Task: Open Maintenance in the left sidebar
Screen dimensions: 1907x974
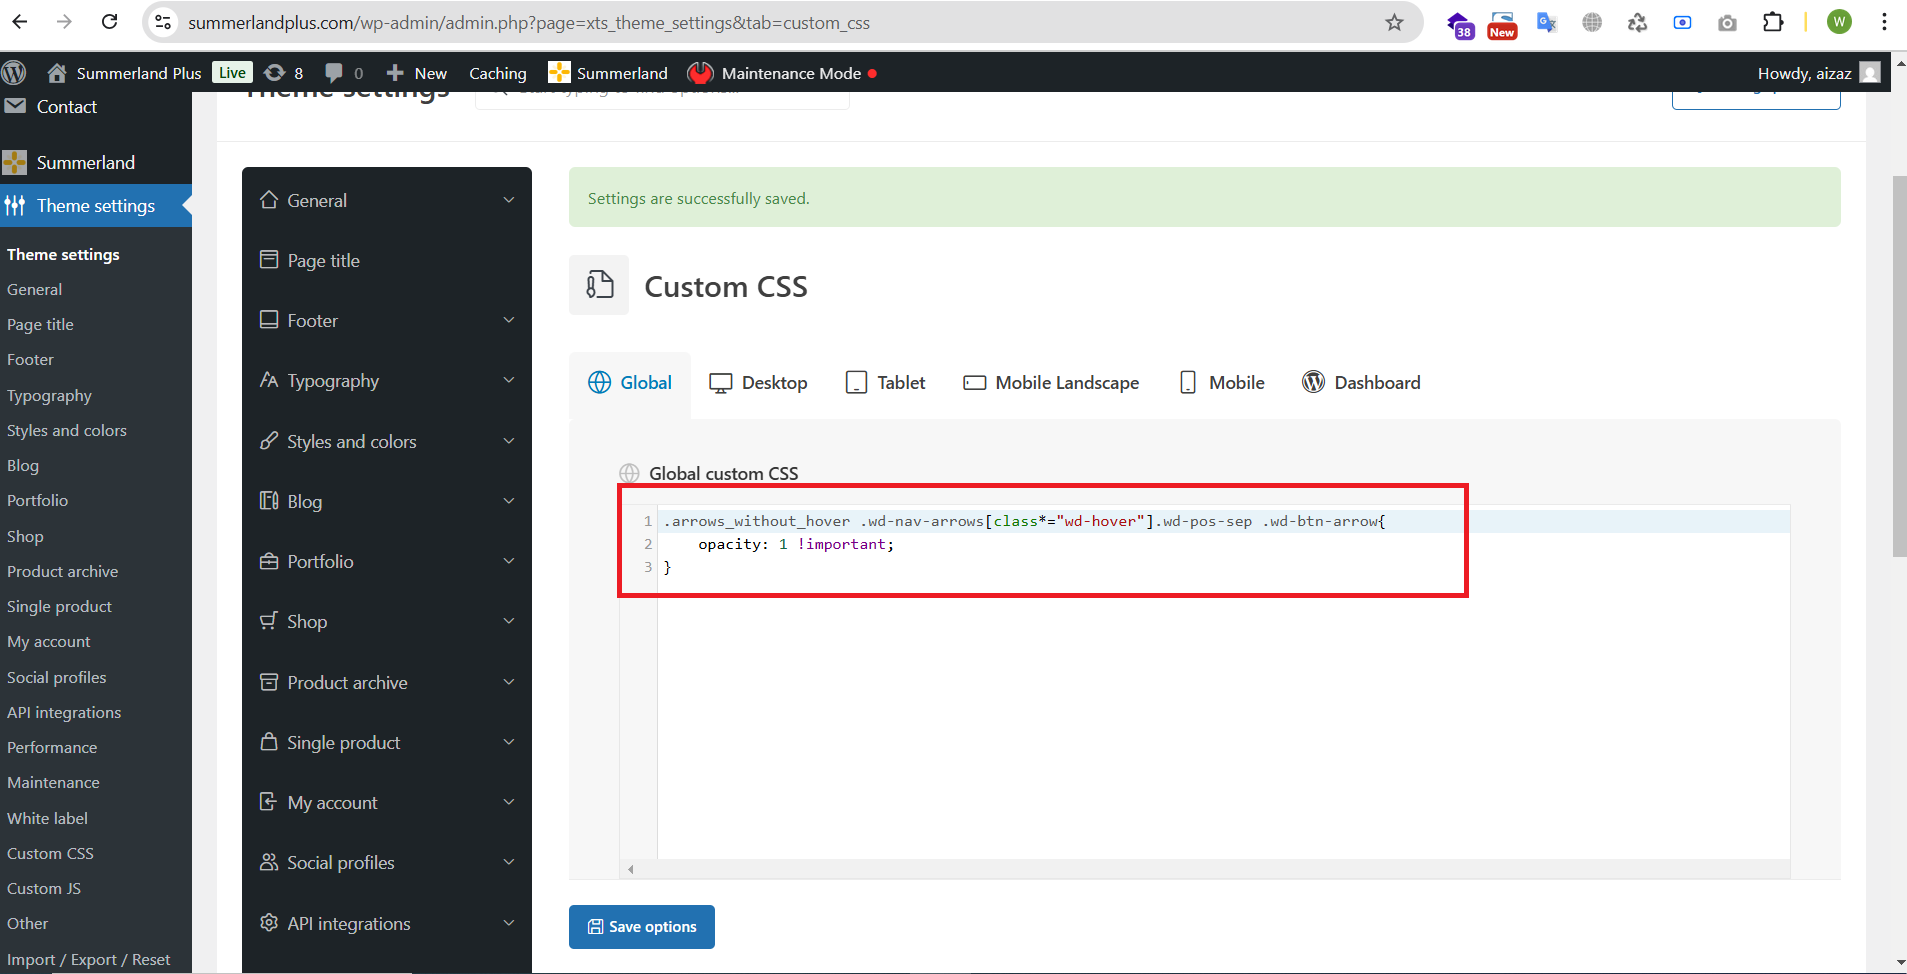Action: (53, 782)
